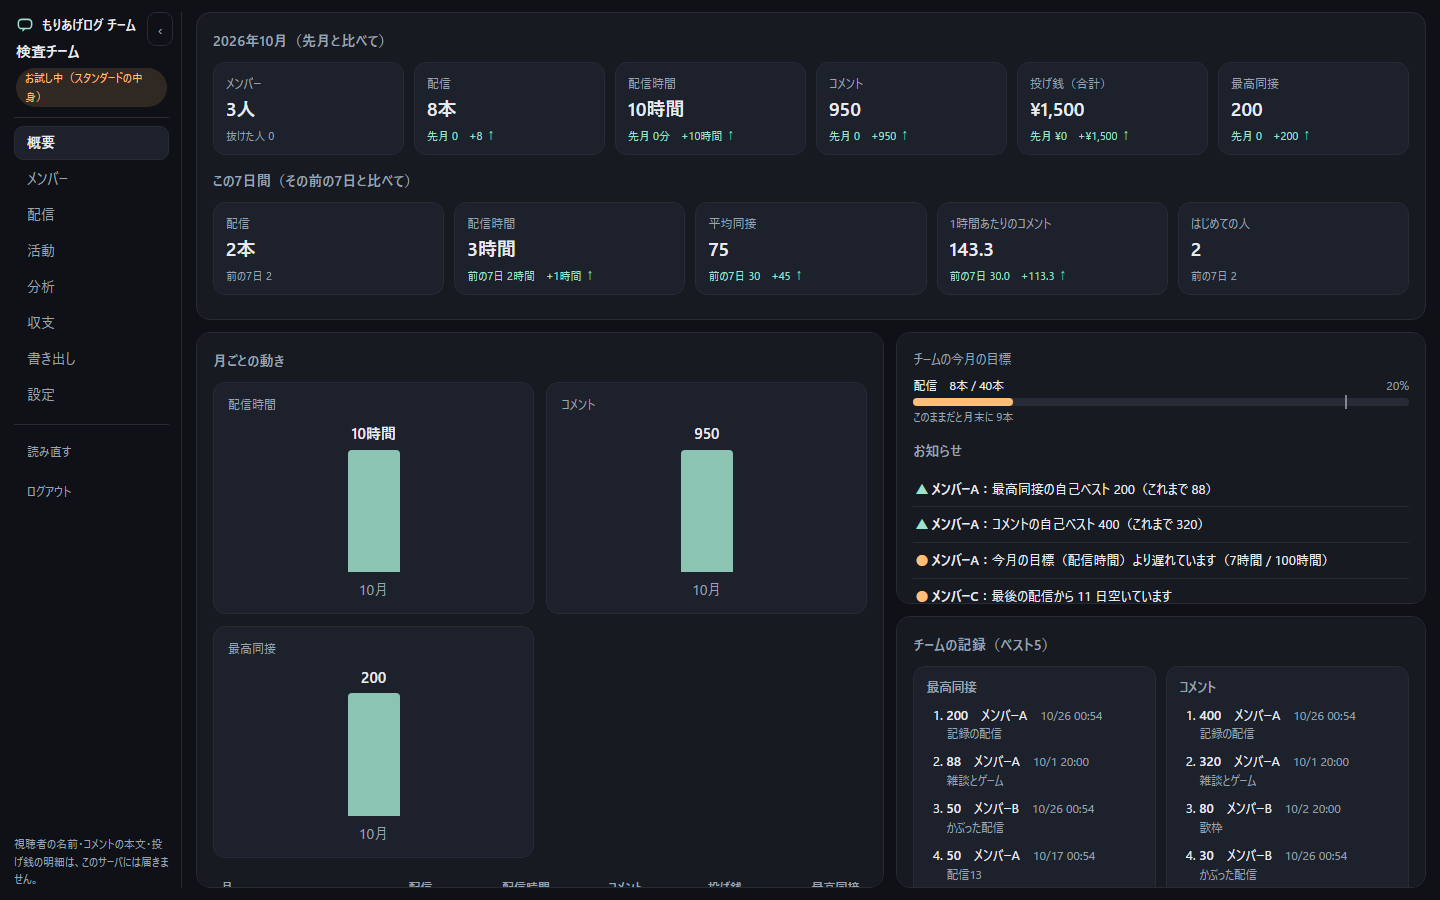Click 歌枠 entry in コメント records
1440x900 pixels.
click(1211, 828)
